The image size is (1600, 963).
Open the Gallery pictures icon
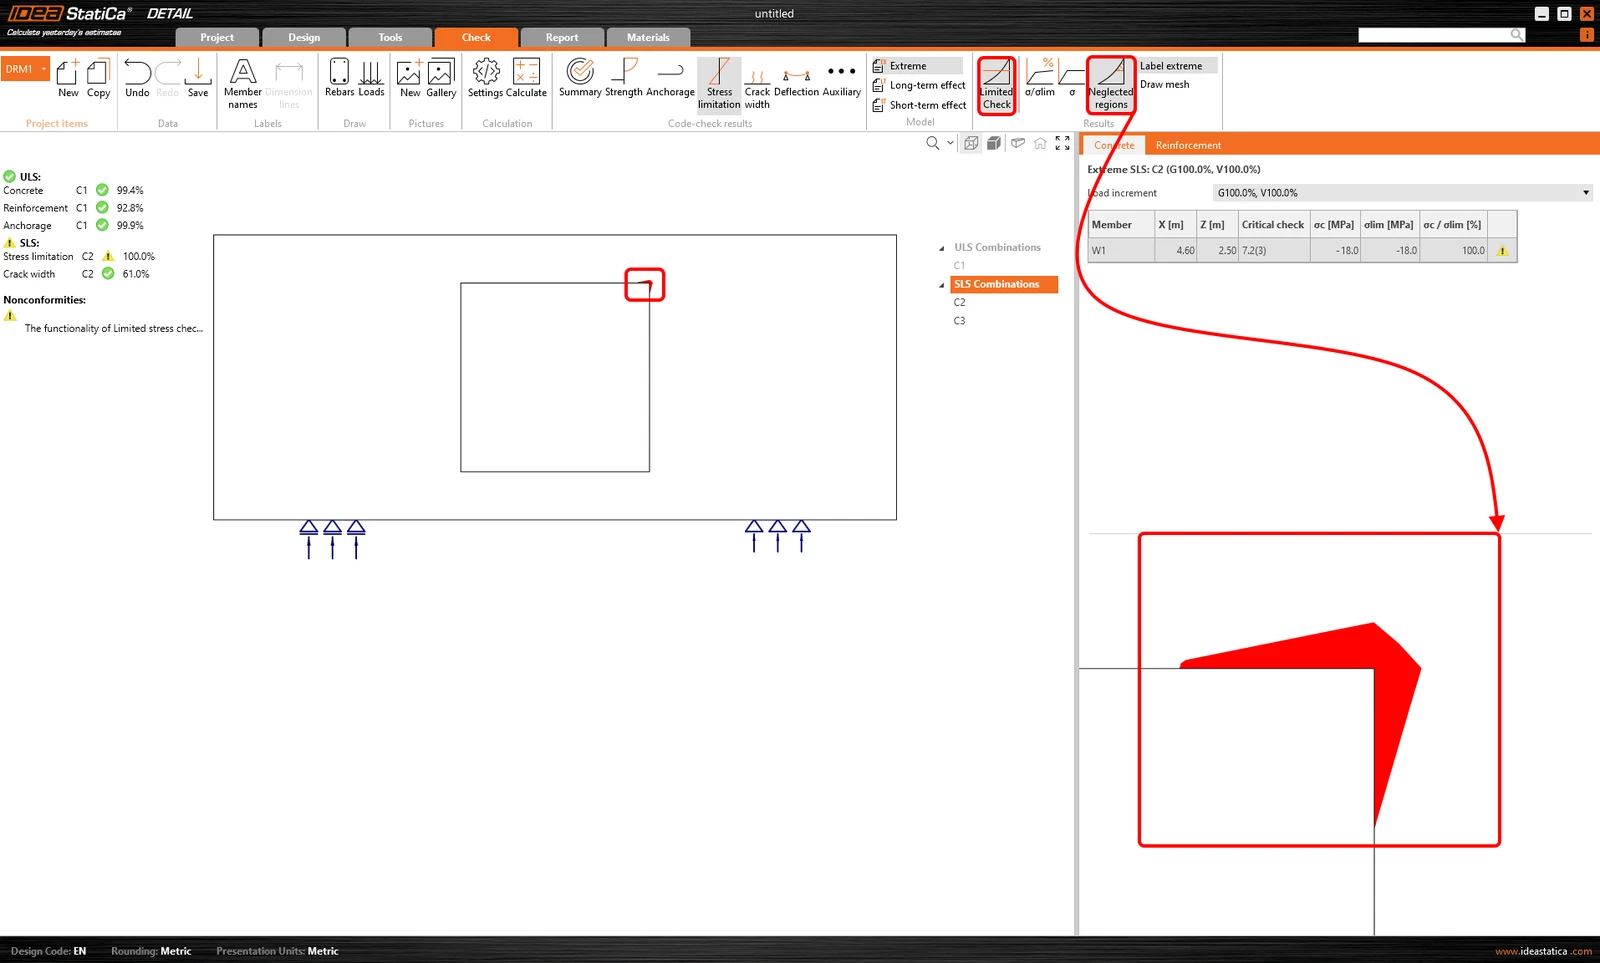(441, 78)
